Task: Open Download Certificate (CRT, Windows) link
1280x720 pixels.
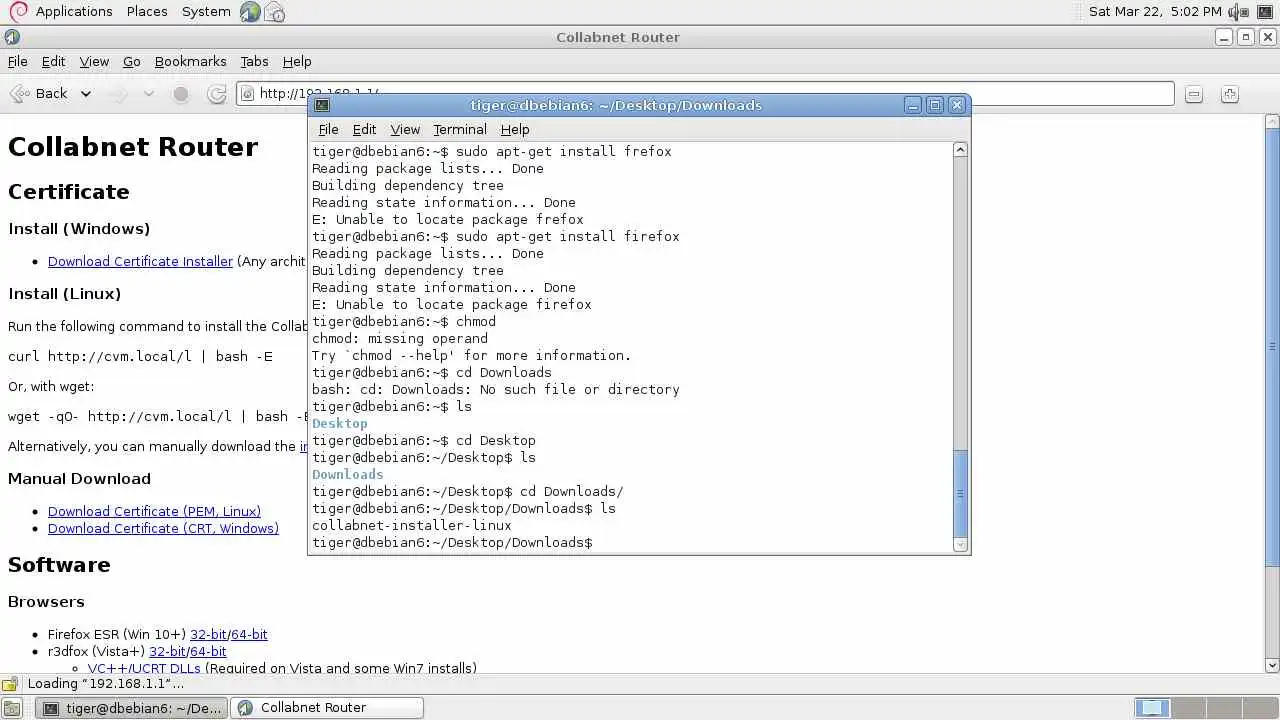Action: pyautogui.click(x=163, y=528)
